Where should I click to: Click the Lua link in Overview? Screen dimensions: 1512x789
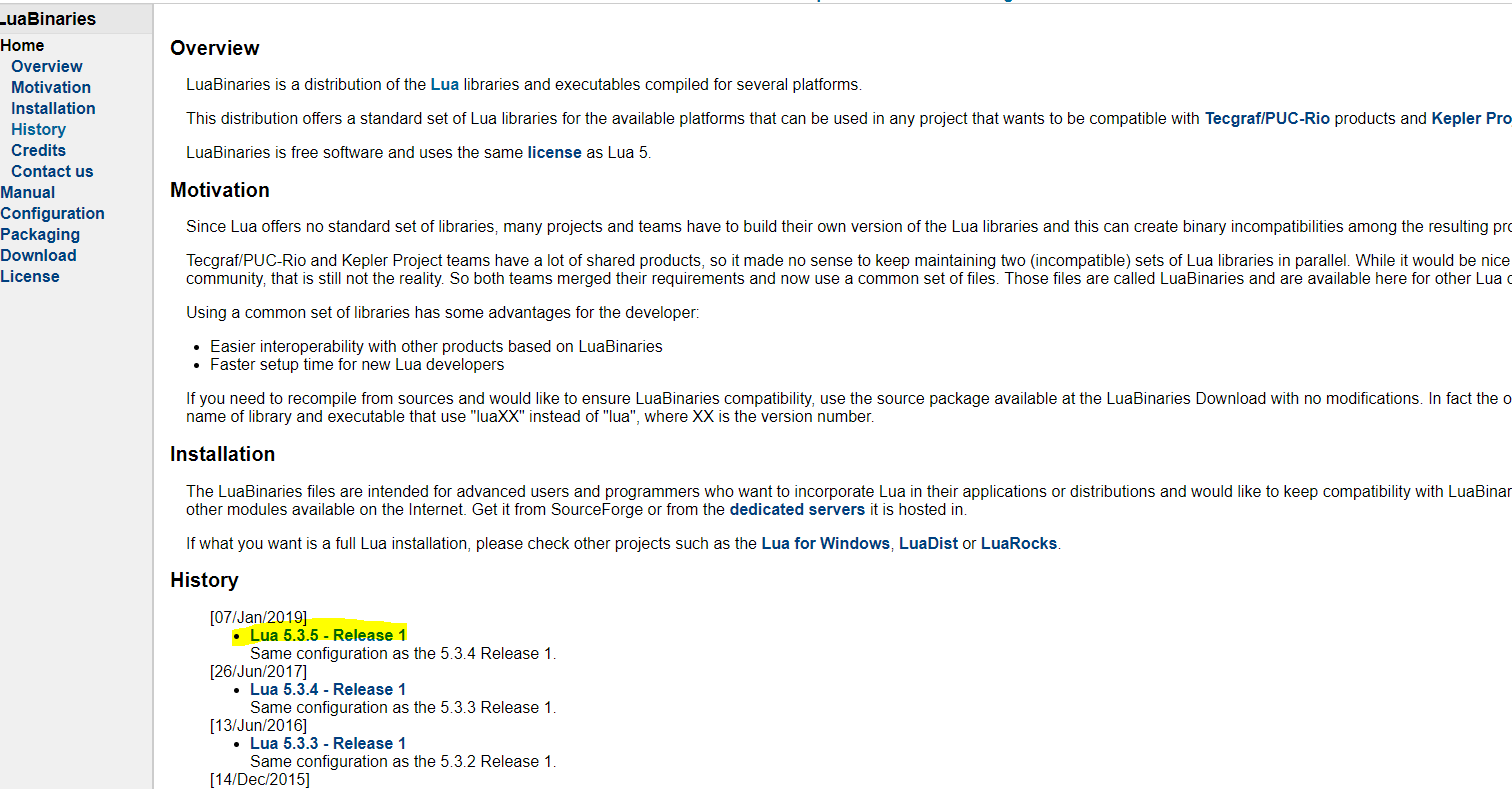coord(445,84)
